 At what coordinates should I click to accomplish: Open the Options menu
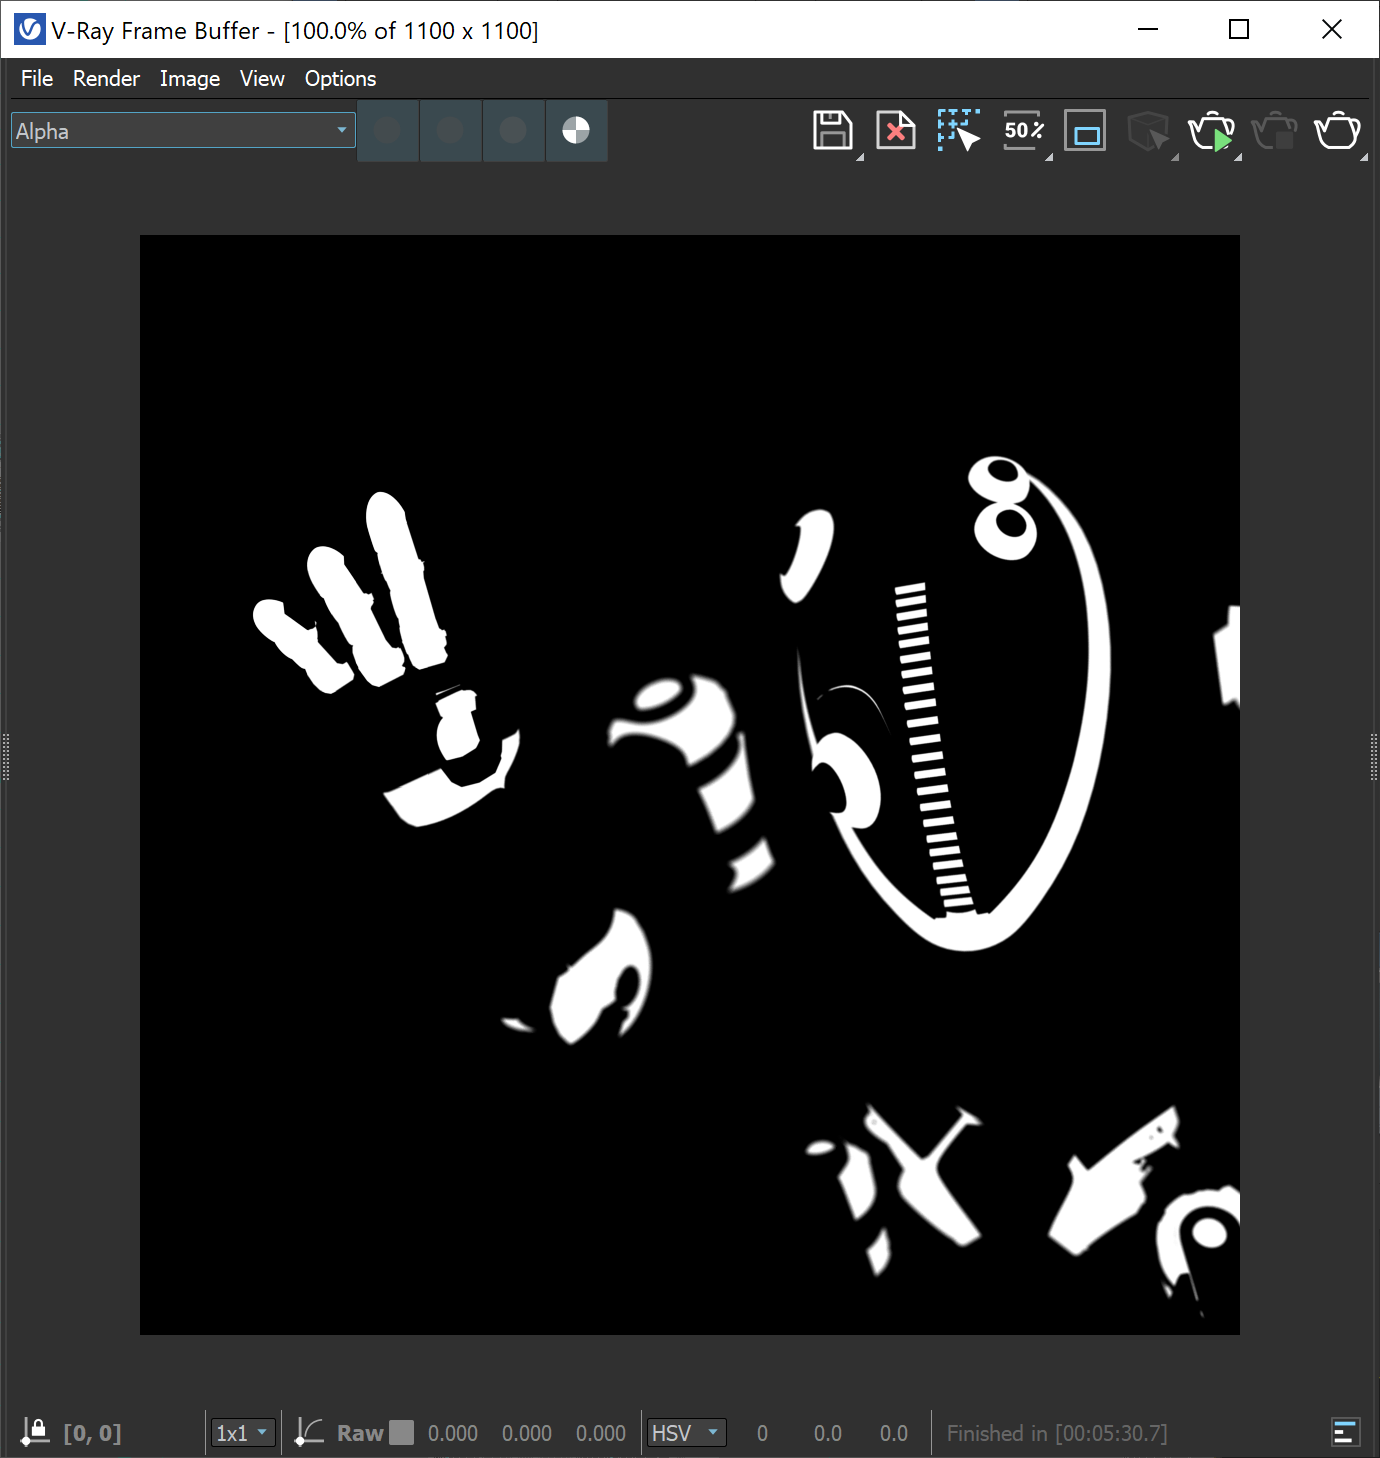[339, 78]
